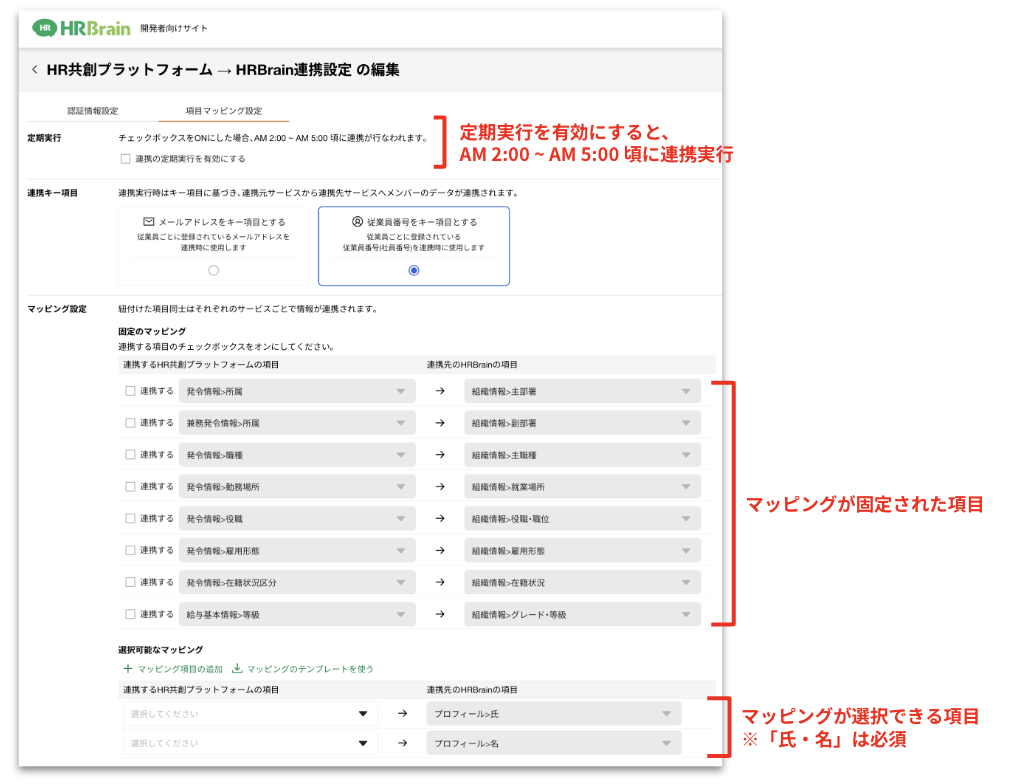The image size is (1024, 784).
Task: Open the プロフィール>名 destination dropdown
Action: 554,743
